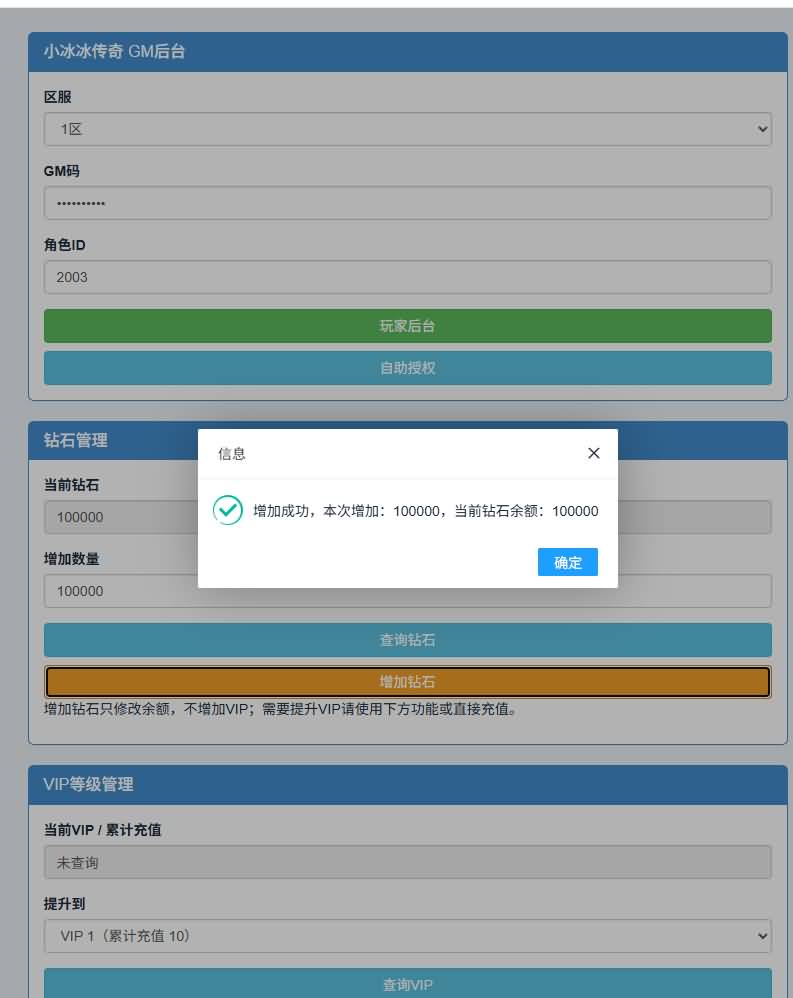The height and width of the screenshot is (998, 793).
Task: Click the 提升到 label
Action: coord(64,904)
